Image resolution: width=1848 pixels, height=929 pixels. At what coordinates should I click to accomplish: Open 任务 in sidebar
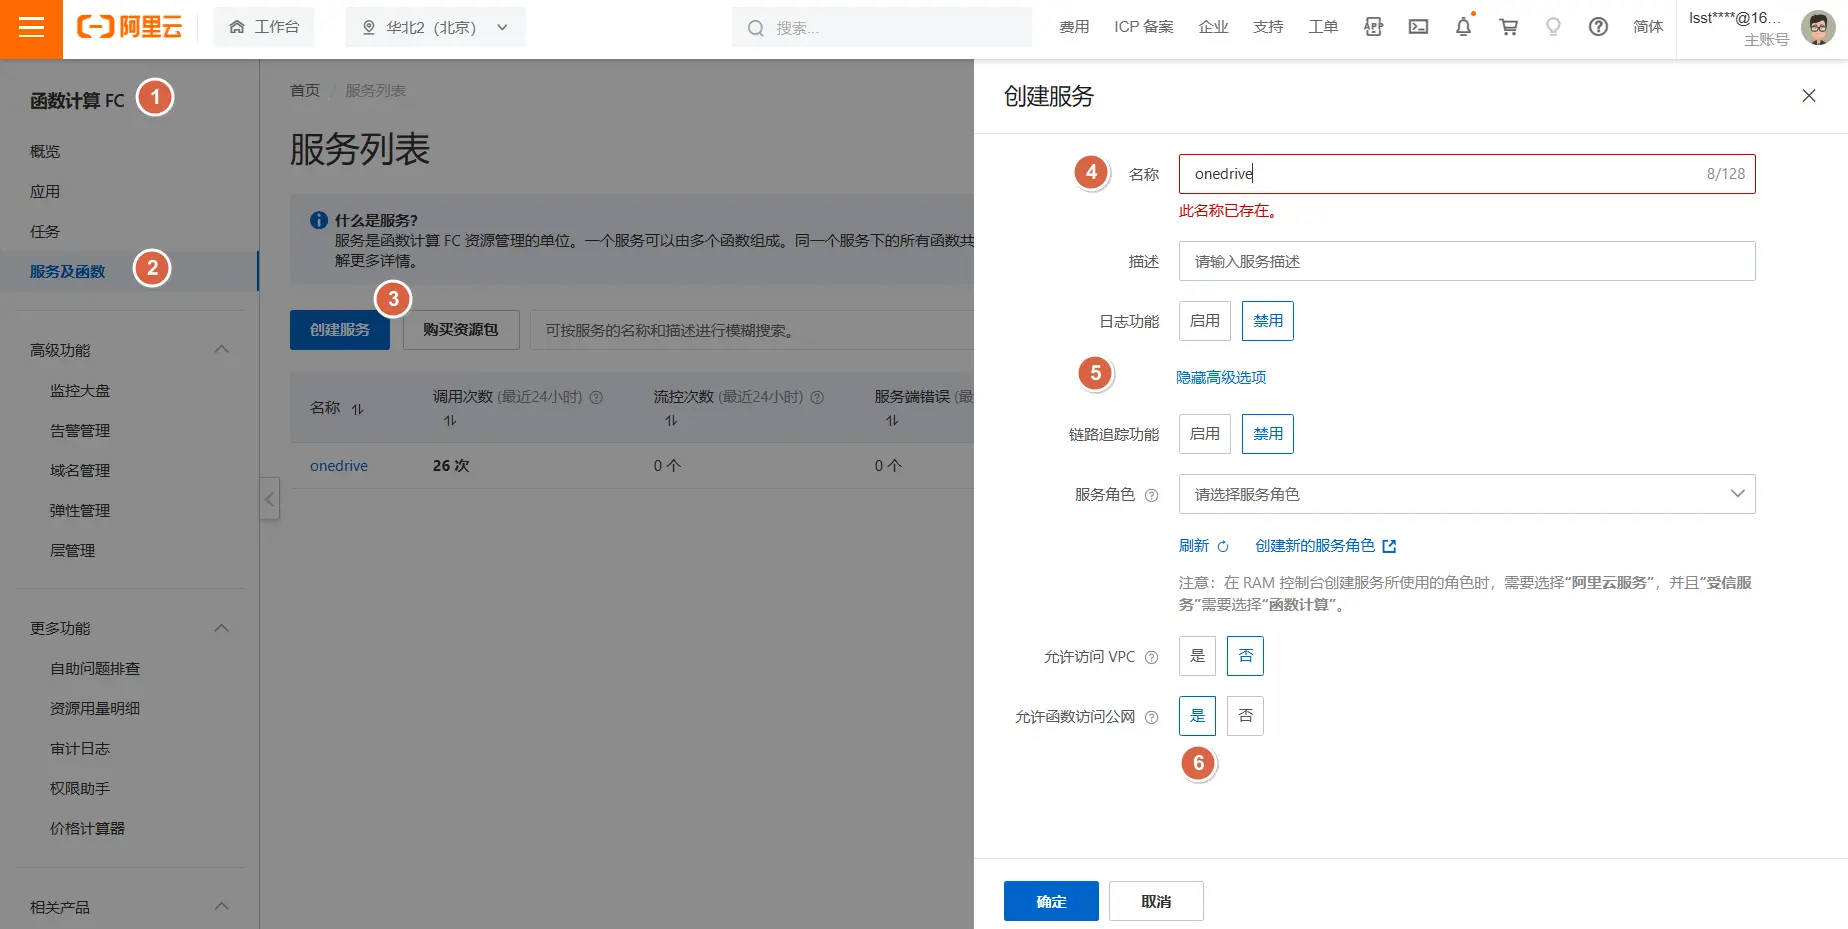pyautogui.click(x=45, y=231)
